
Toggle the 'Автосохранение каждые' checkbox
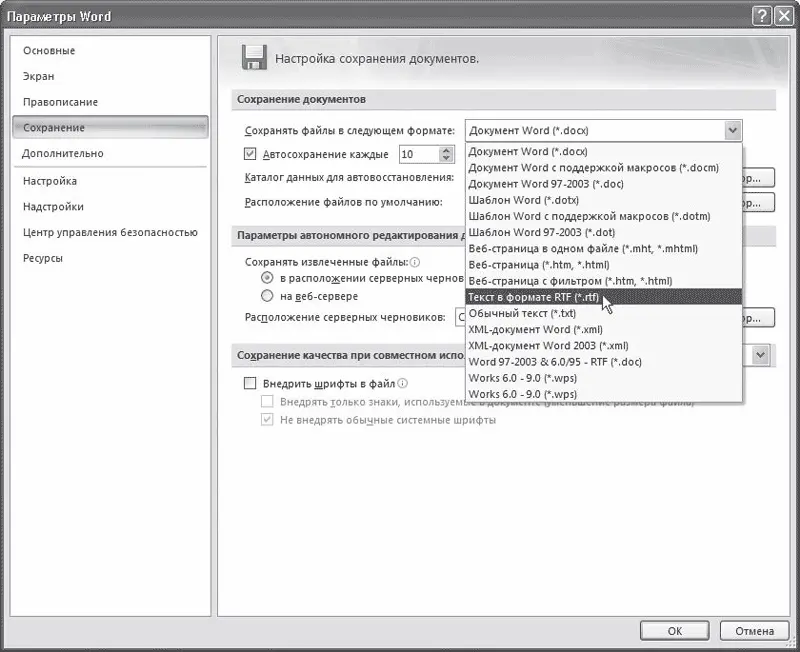(251, 154)
